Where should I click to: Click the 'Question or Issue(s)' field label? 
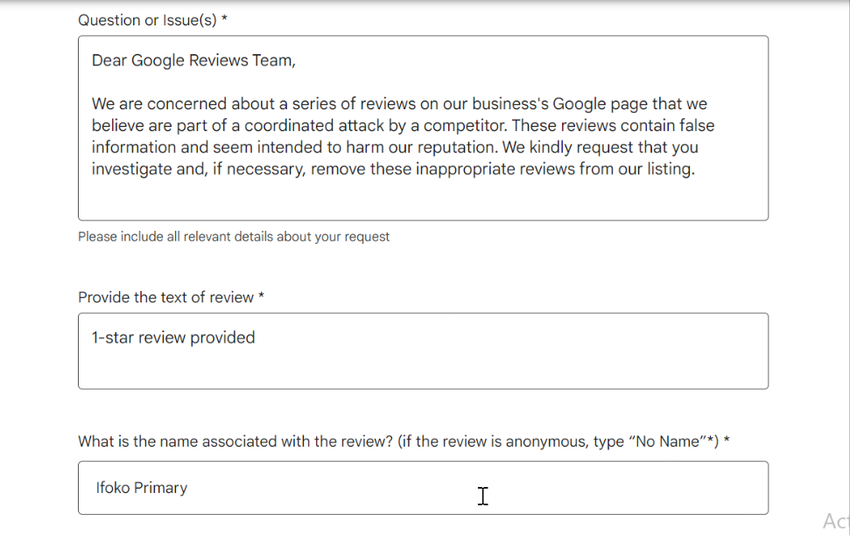[x=148, y=20]
